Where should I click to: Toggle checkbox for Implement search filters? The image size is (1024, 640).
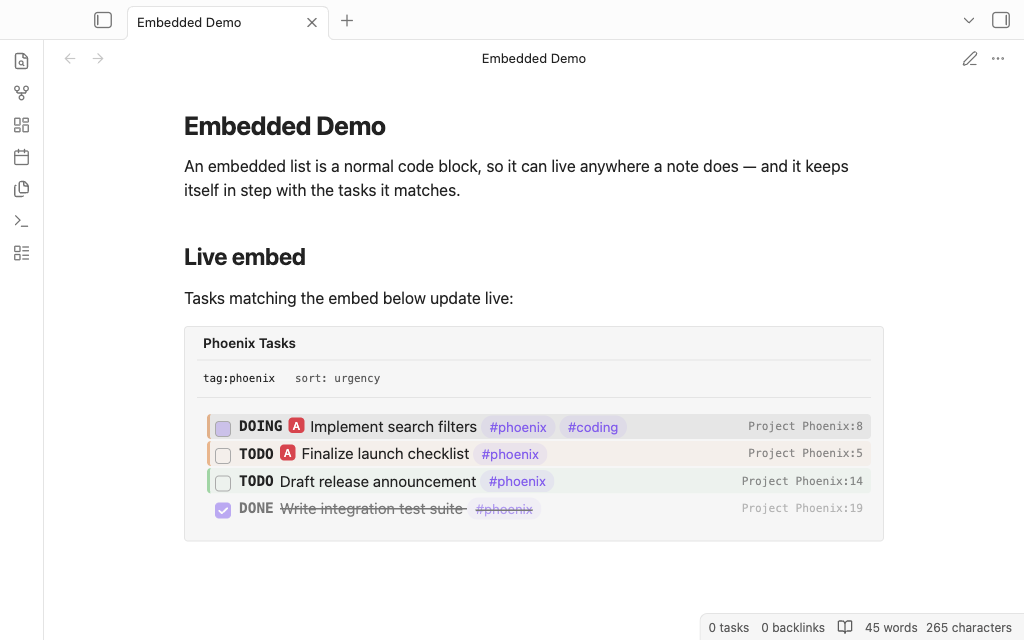click(223, 428)
